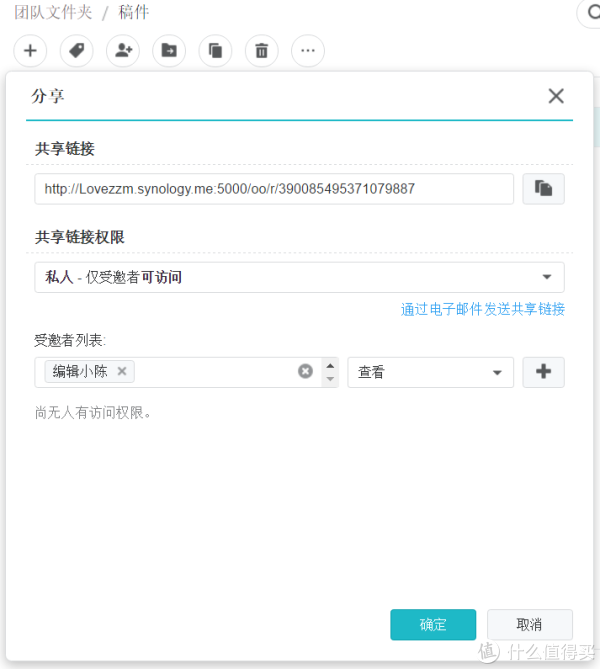600x669 pixels.
Task: Click 通过电子邮件发送共享链接 link
Action: 483,309
